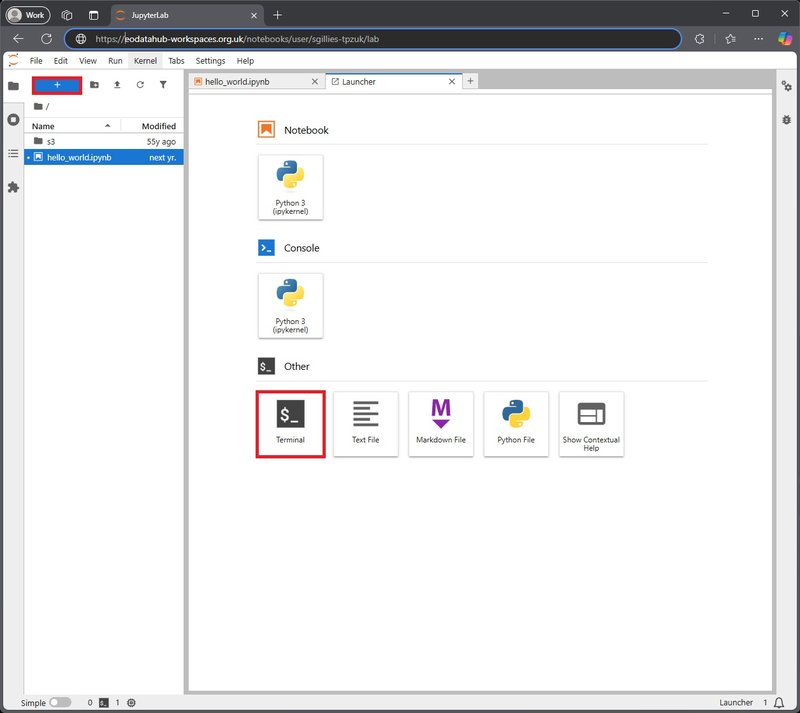The height and width of the screenshot is (713, 800).
Task: Open the s3 folder
Action: coord(51,141)
